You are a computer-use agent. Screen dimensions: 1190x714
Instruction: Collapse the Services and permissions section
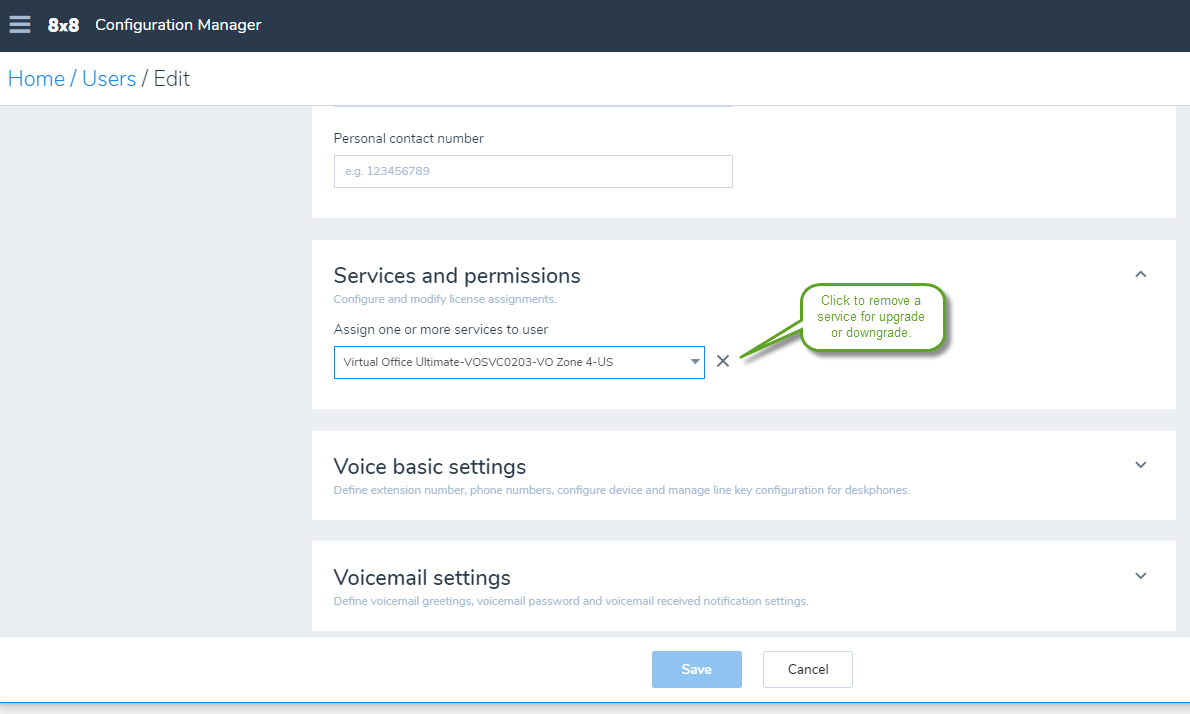click(x=1140, y=275)
